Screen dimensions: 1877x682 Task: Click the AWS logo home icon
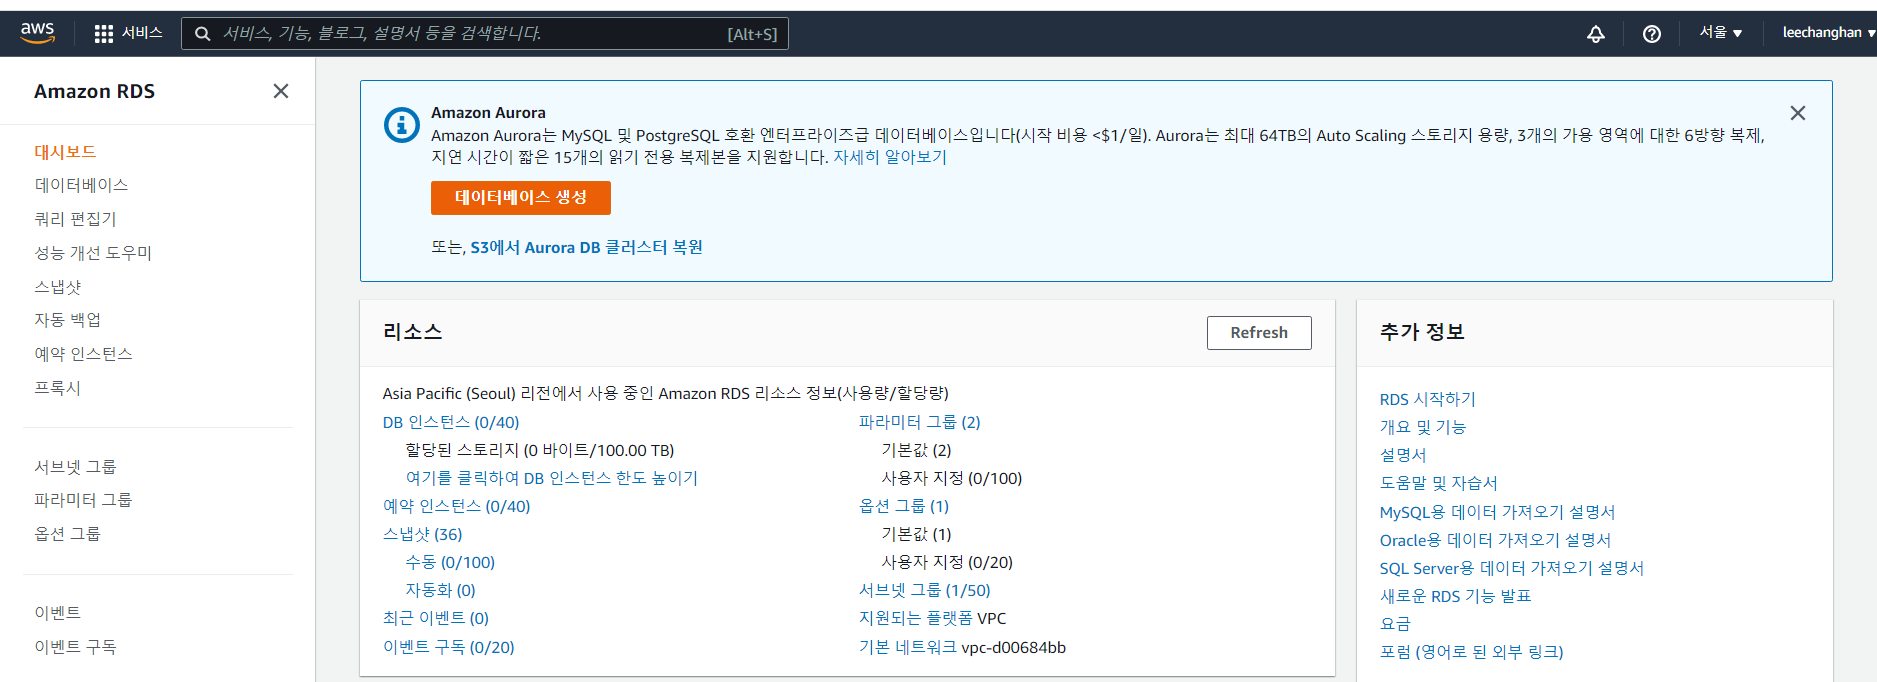tap(37, 32)
